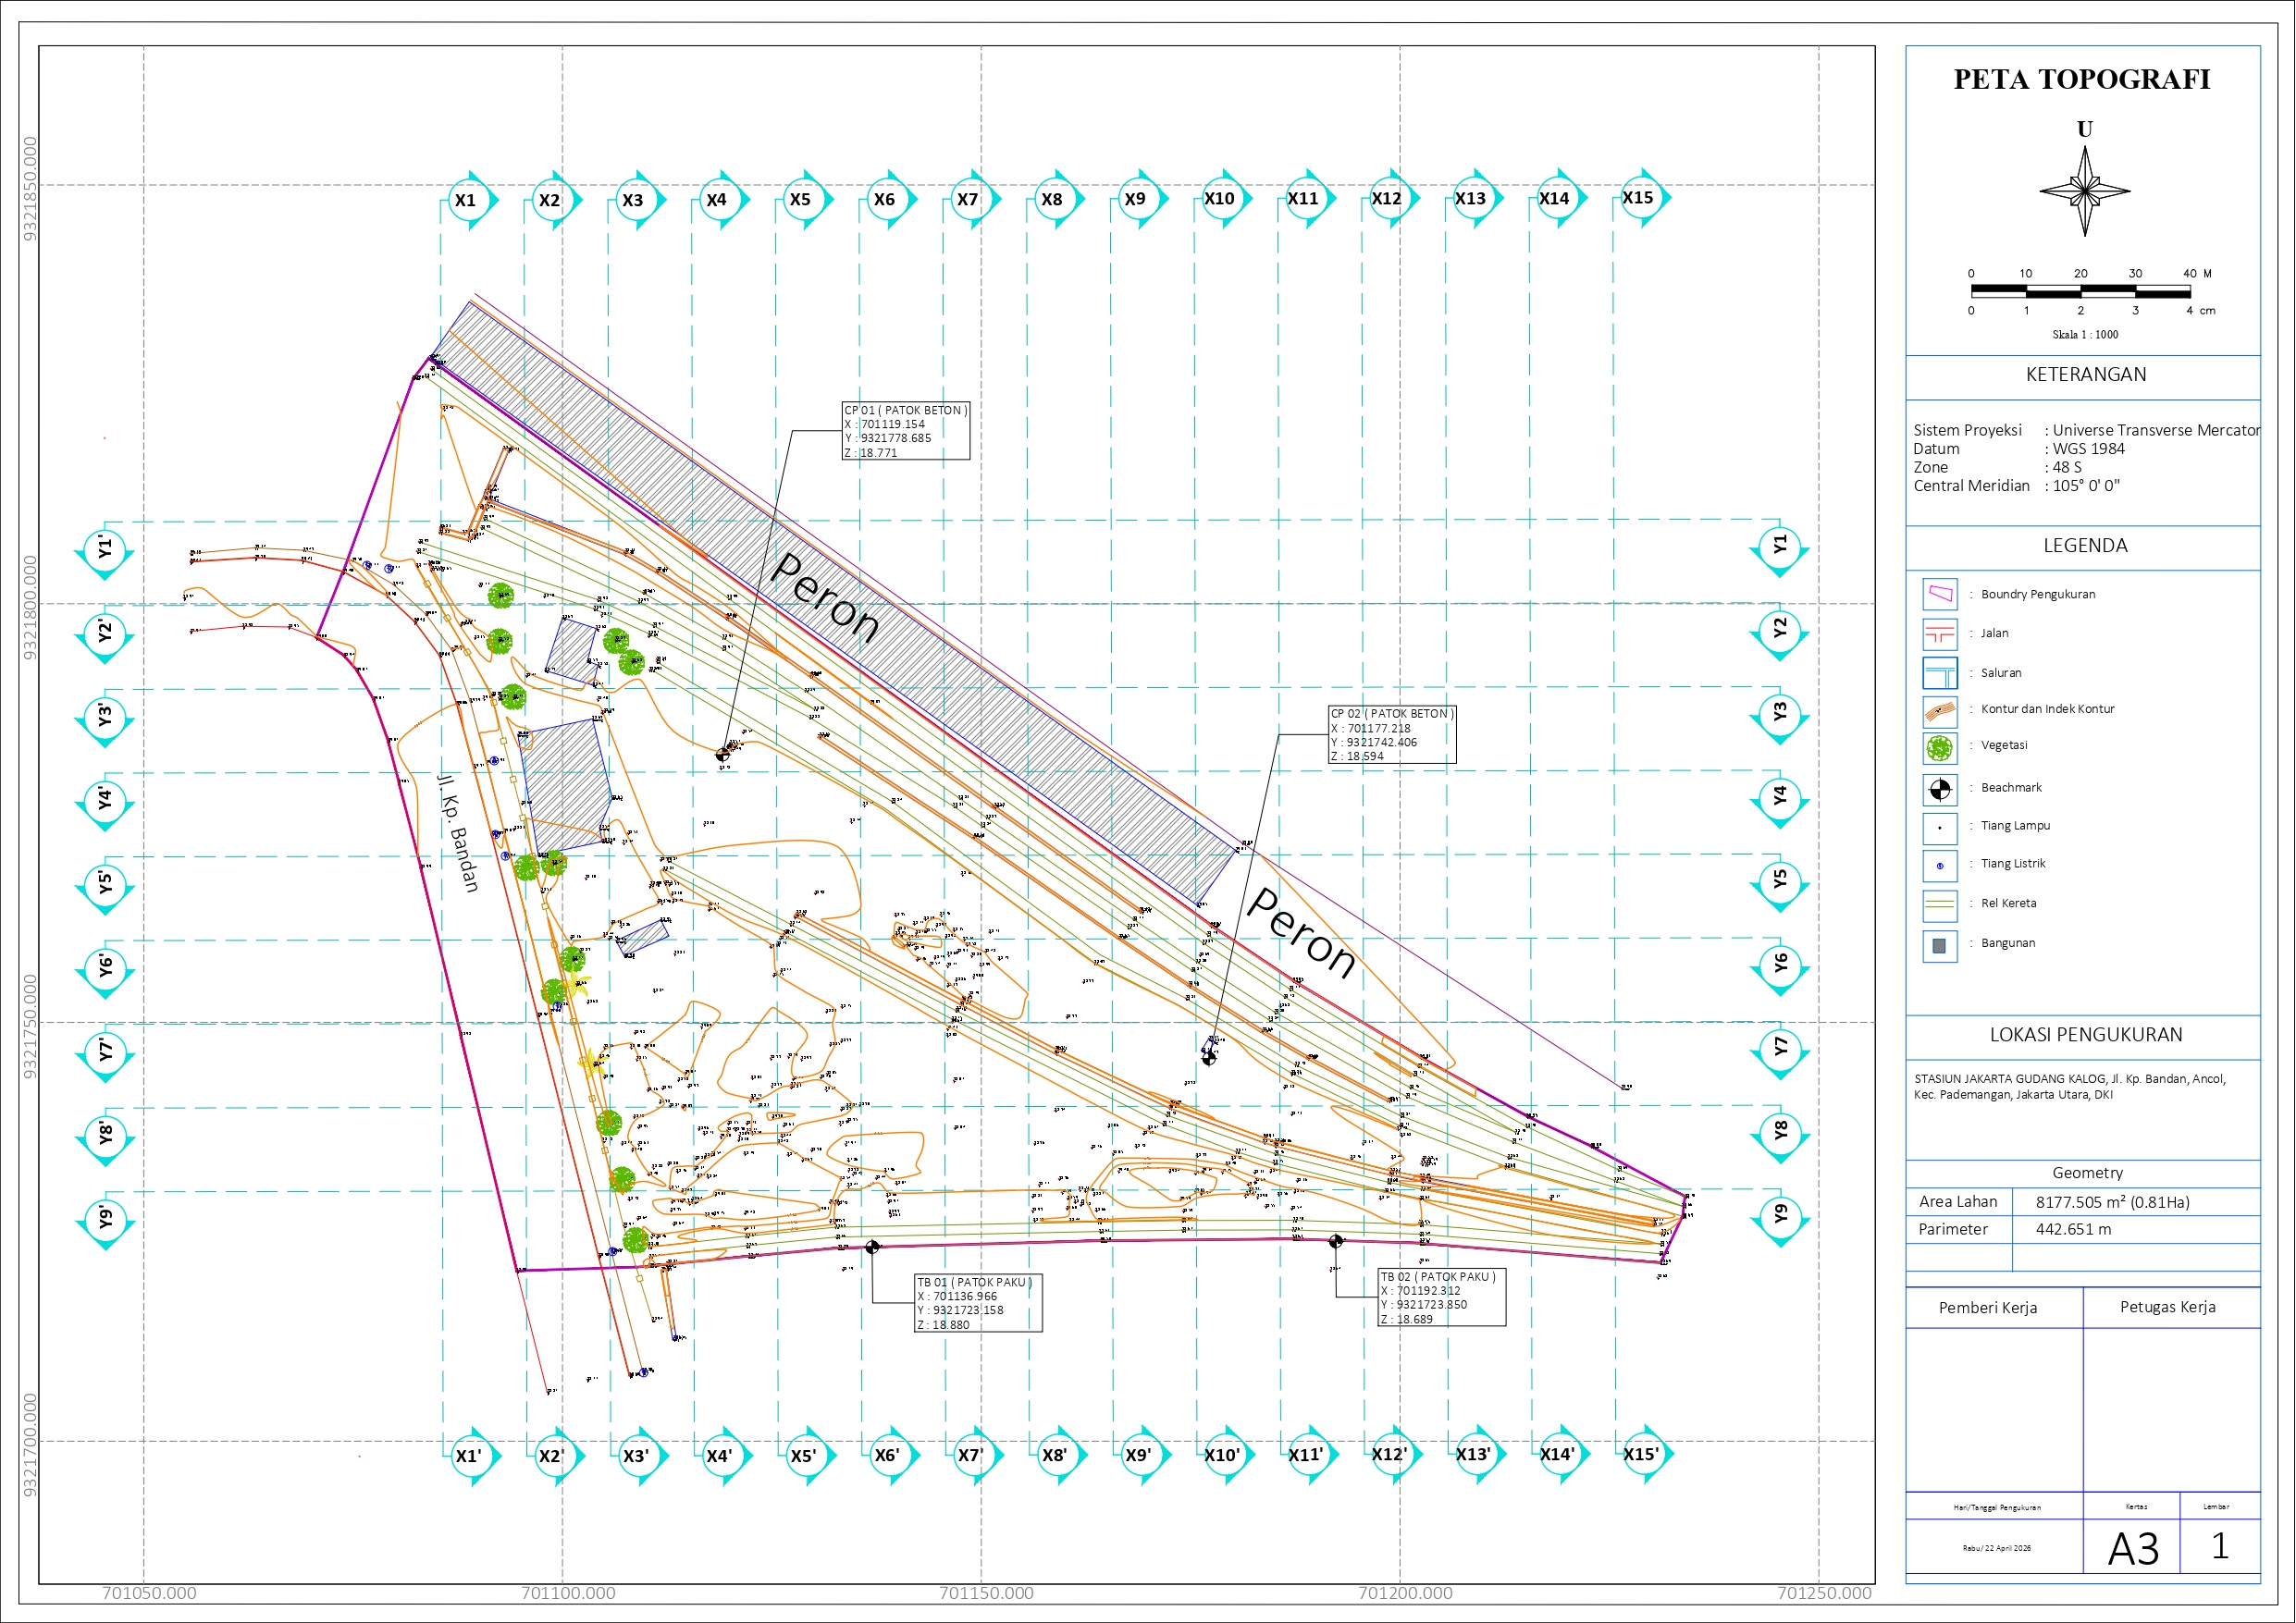Screen dimensions: 2296x1623
Task: Click the Y9' grid marker on the left
Action: 105,1220
